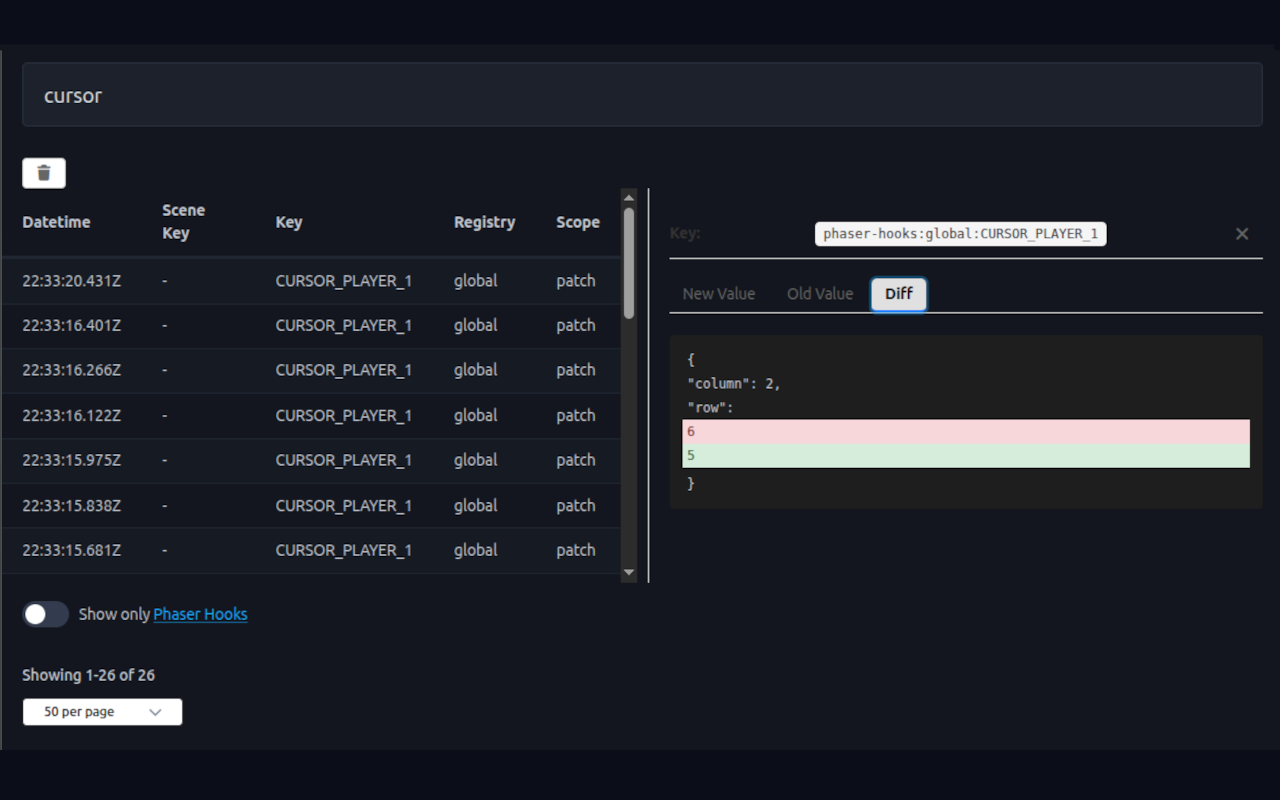The width and height of the screenshot is (1280, 800).
Task: Click the Showing 1-26 of 26 text
Action: [x=88, y=675]
